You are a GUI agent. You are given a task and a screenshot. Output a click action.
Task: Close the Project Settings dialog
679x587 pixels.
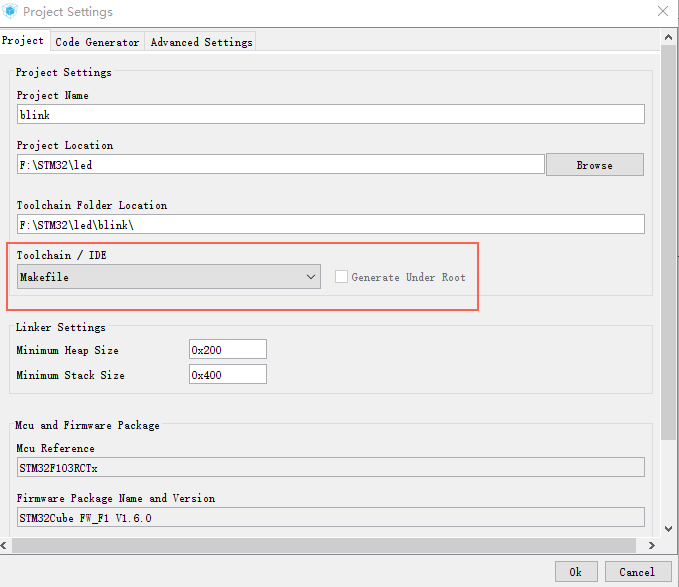coord(663,11)
